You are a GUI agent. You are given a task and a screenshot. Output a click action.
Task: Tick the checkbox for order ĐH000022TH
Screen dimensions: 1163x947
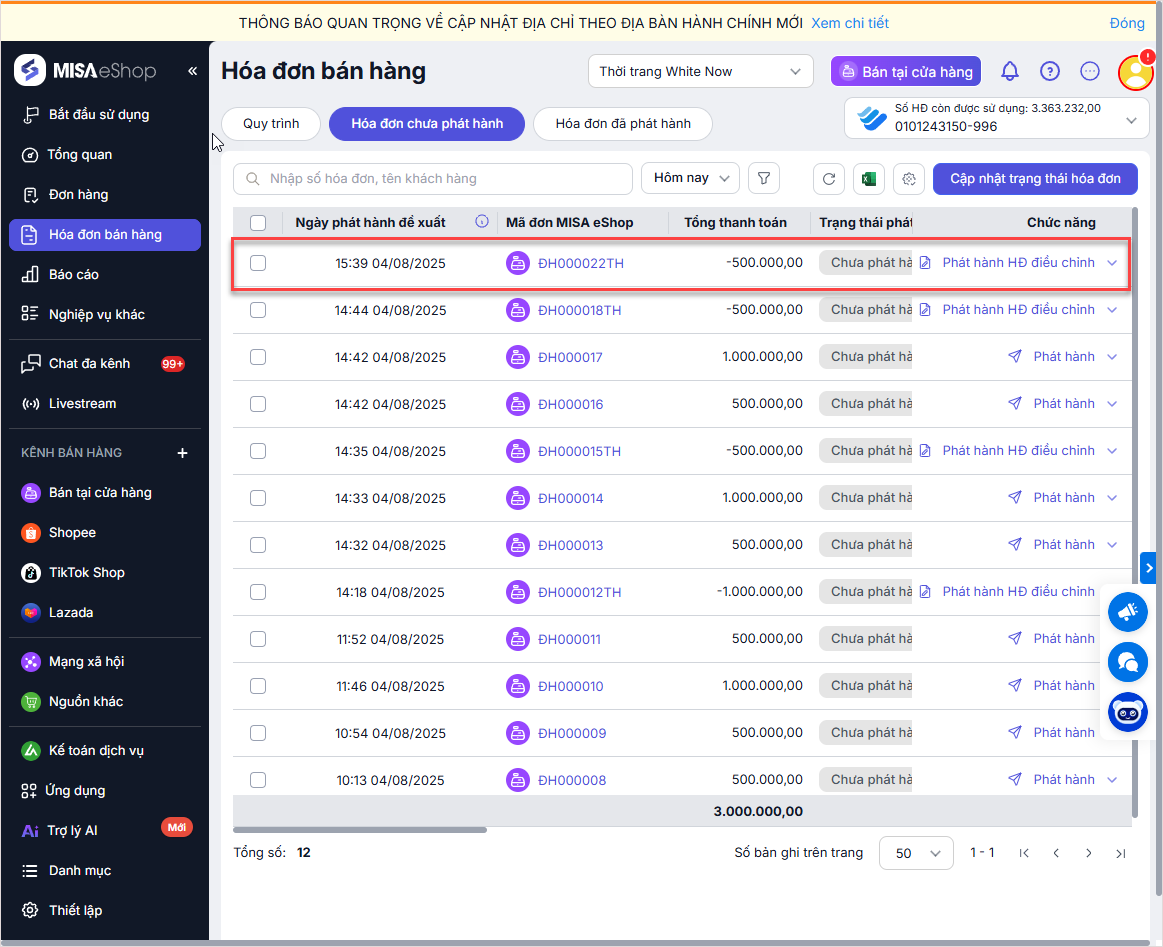pyautogui.click(x=258, y=263)
